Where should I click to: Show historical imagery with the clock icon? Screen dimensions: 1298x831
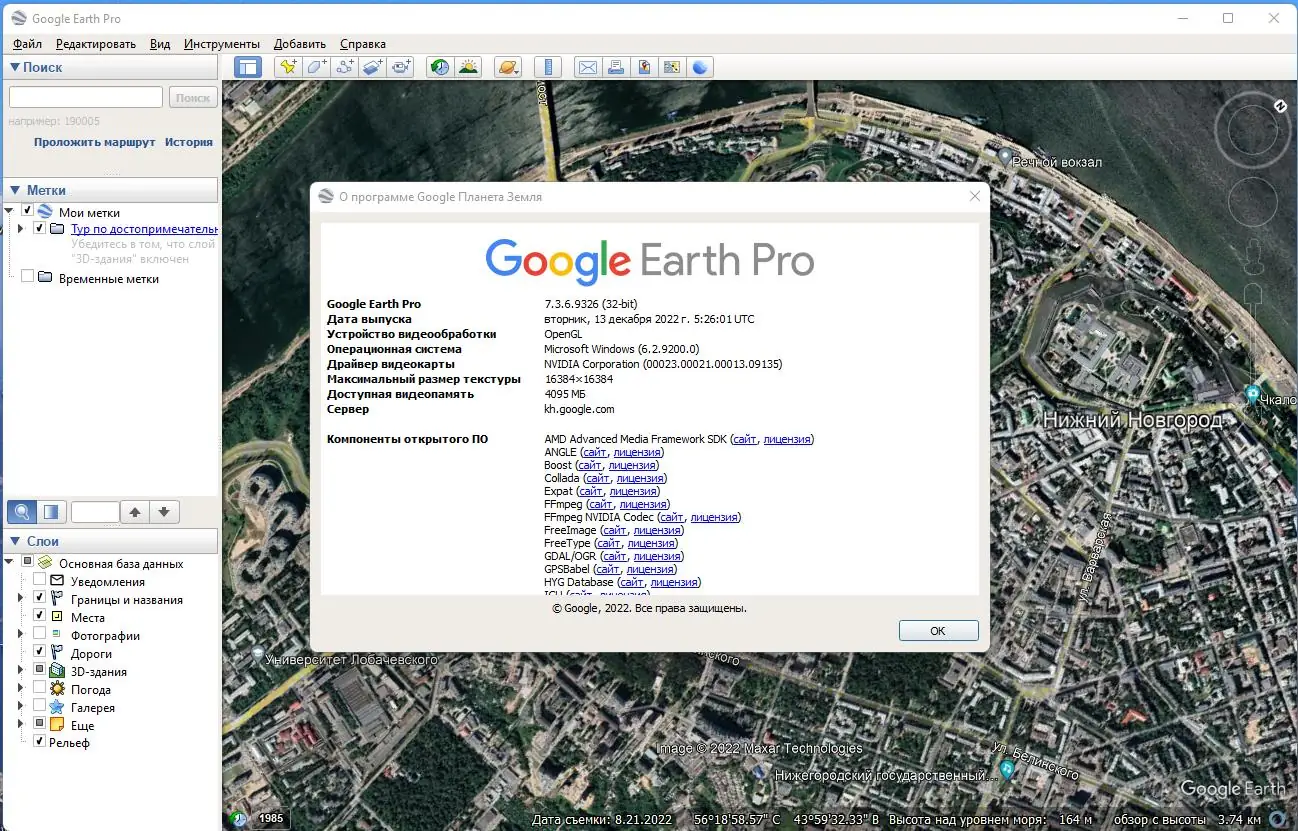[x=438, y=67]
